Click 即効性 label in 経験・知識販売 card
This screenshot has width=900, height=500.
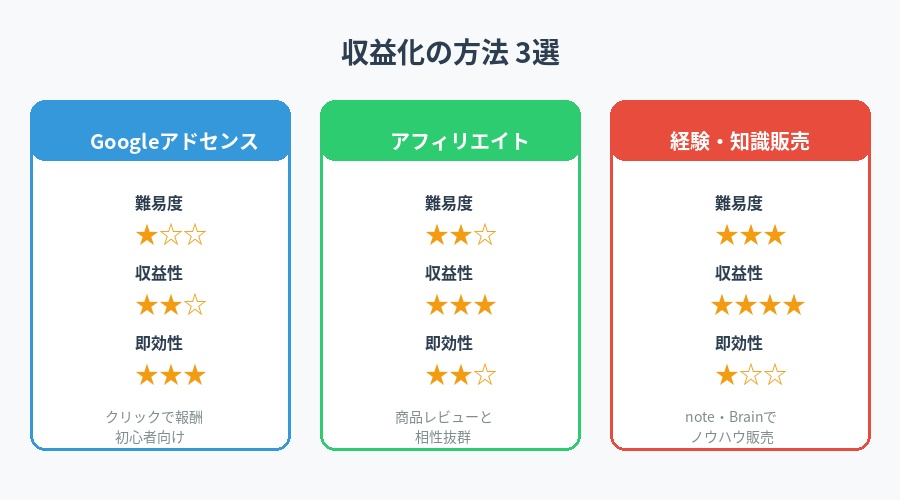(x=738, y=344)
